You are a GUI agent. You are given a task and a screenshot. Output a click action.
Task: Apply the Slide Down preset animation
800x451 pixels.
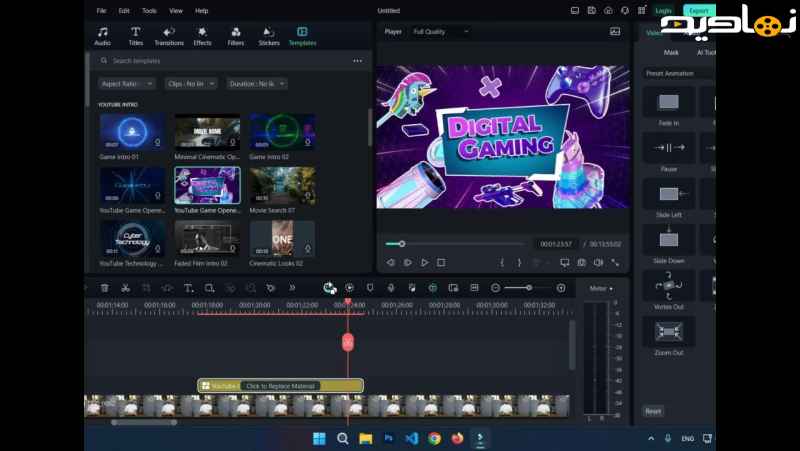[x=668, y=244]
